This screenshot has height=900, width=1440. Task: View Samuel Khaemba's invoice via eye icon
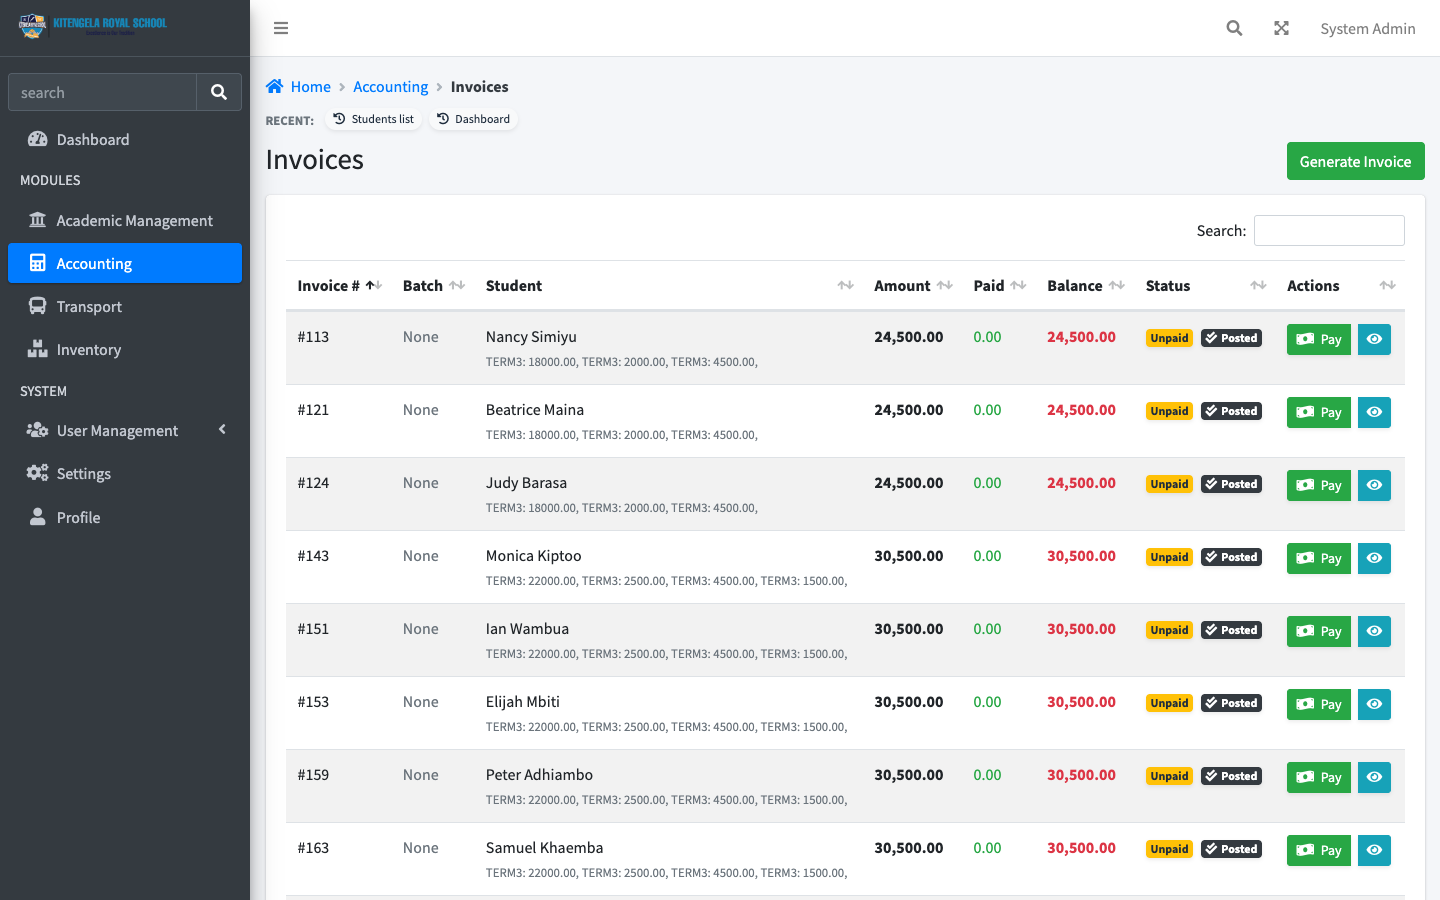tap(1374, 850)
